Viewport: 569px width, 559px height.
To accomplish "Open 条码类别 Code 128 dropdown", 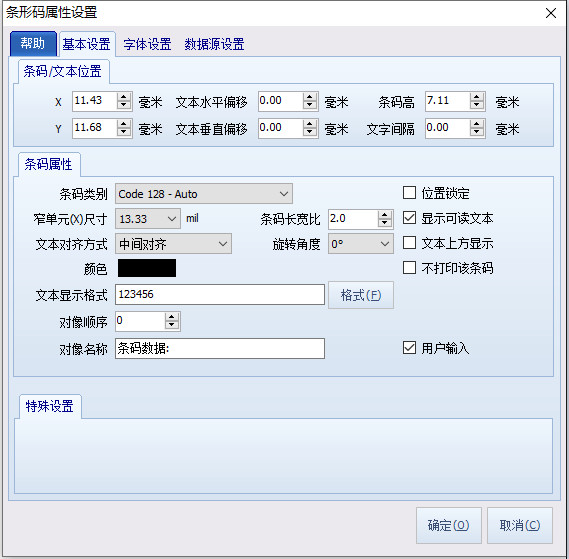I will 204,194.
